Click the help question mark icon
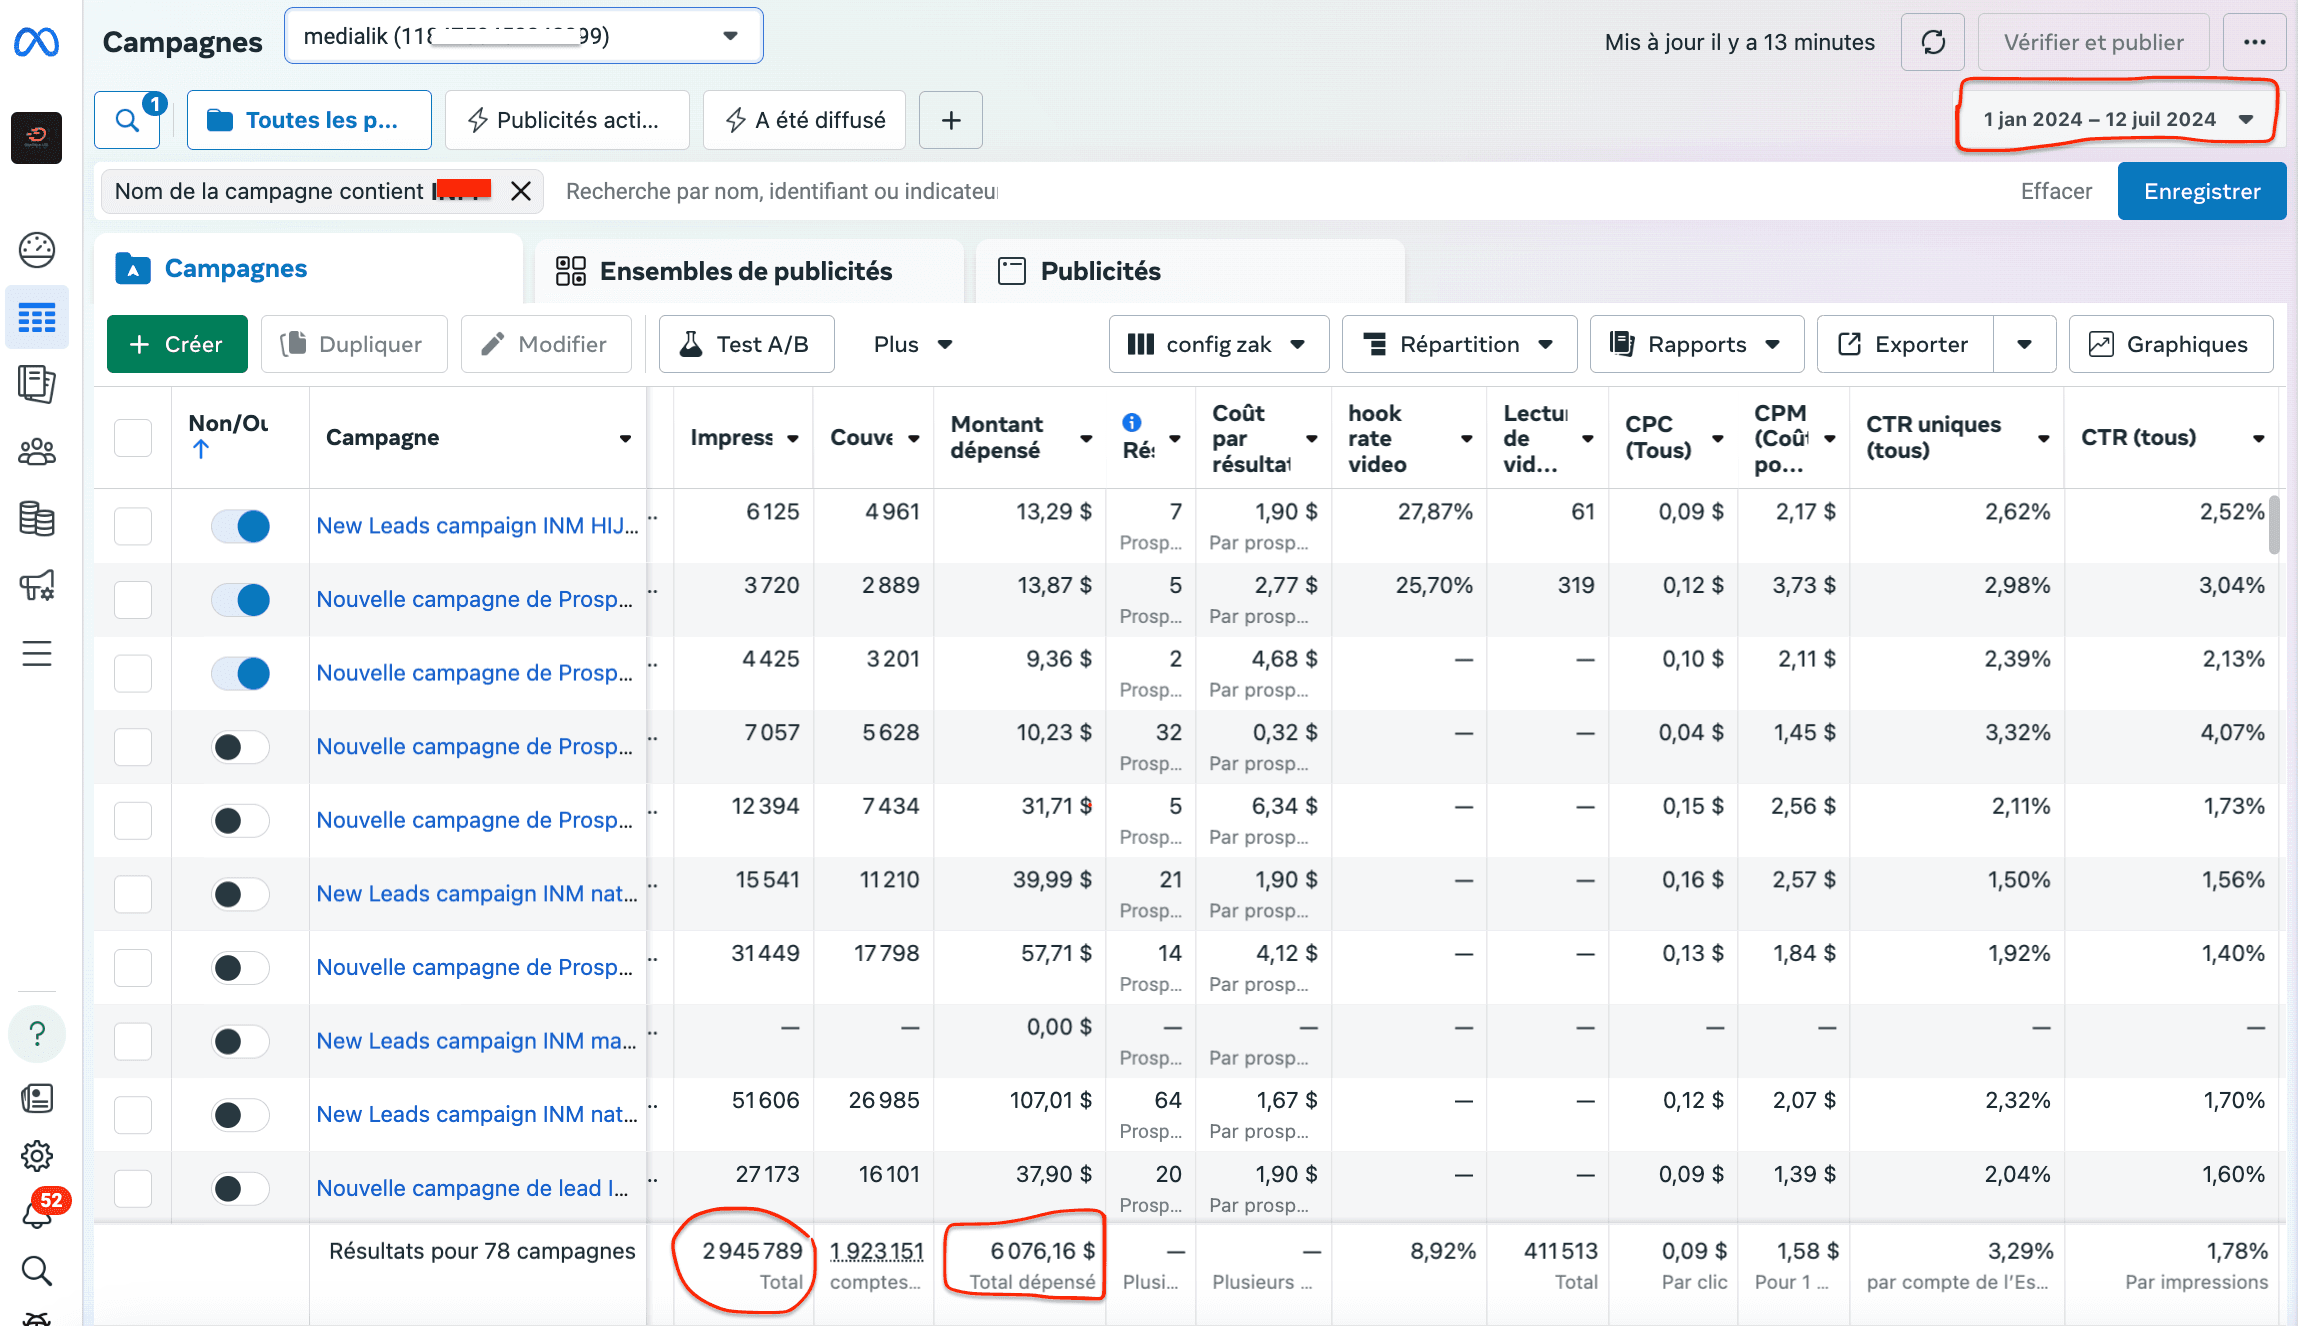Viewport: 2298px width, 1326px height. [x=37, y=1033]
